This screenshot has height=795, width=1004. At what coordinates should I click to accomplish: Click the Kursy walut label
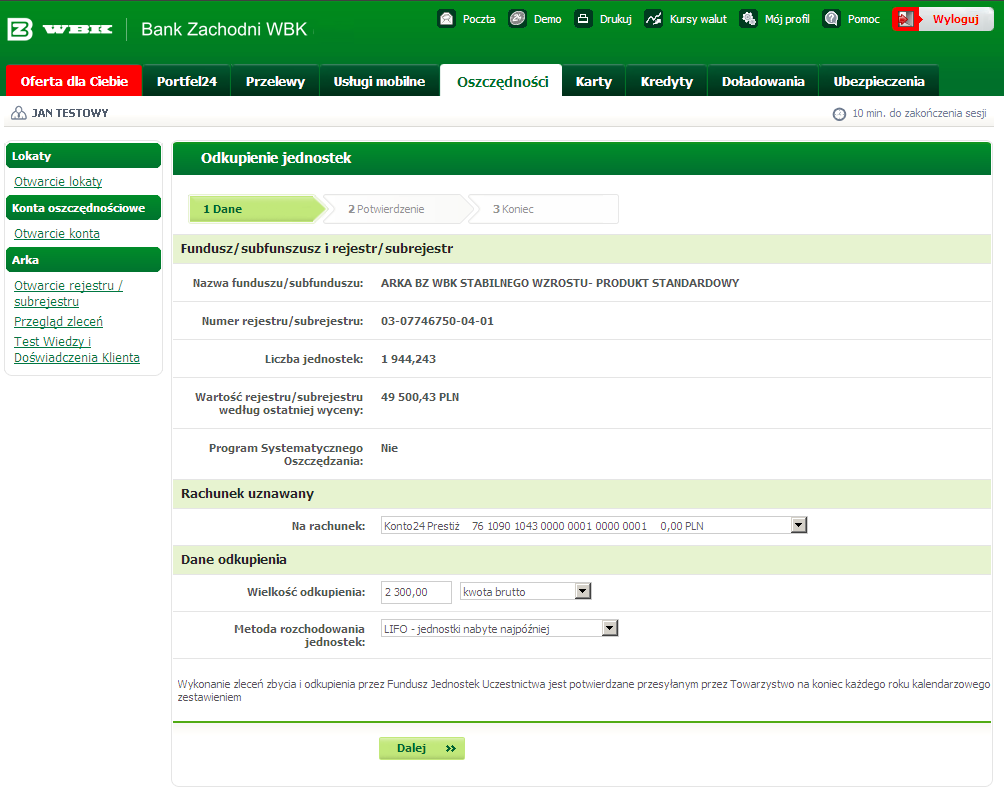point(698,19)
